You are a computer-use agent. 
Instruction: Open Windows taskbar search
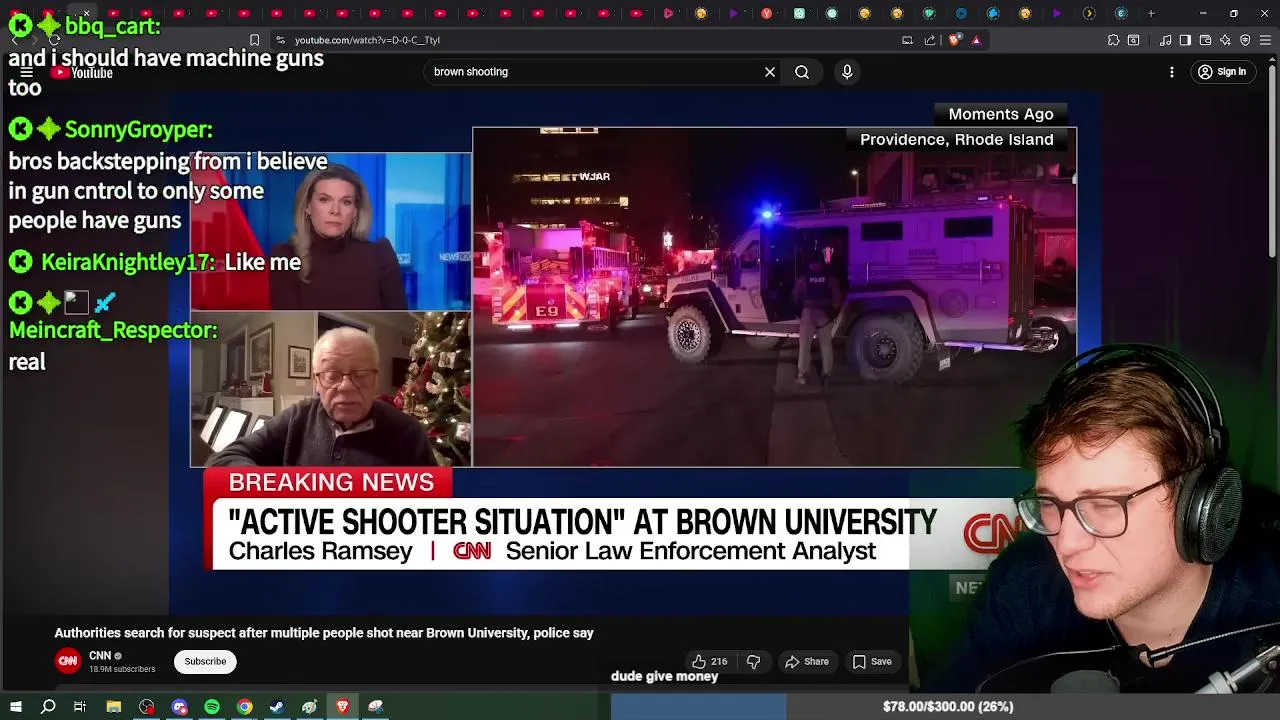48,707
